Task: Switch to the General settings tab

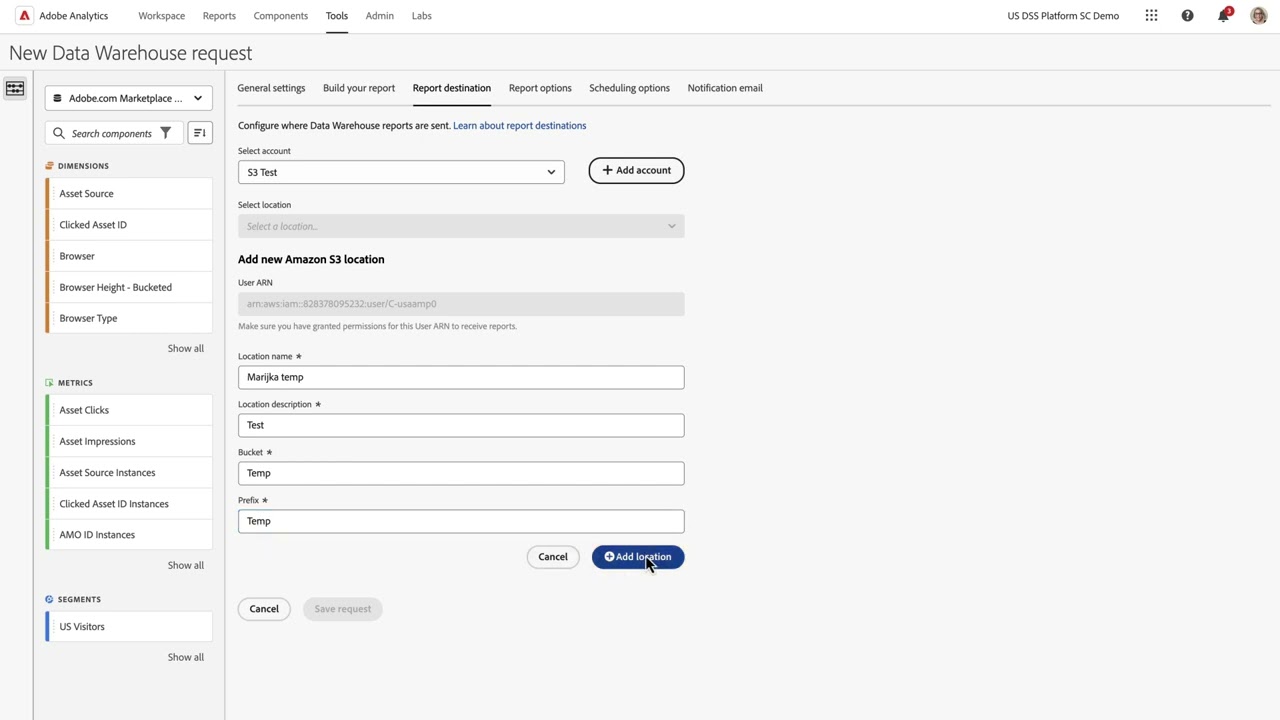Action: [271, 88]
